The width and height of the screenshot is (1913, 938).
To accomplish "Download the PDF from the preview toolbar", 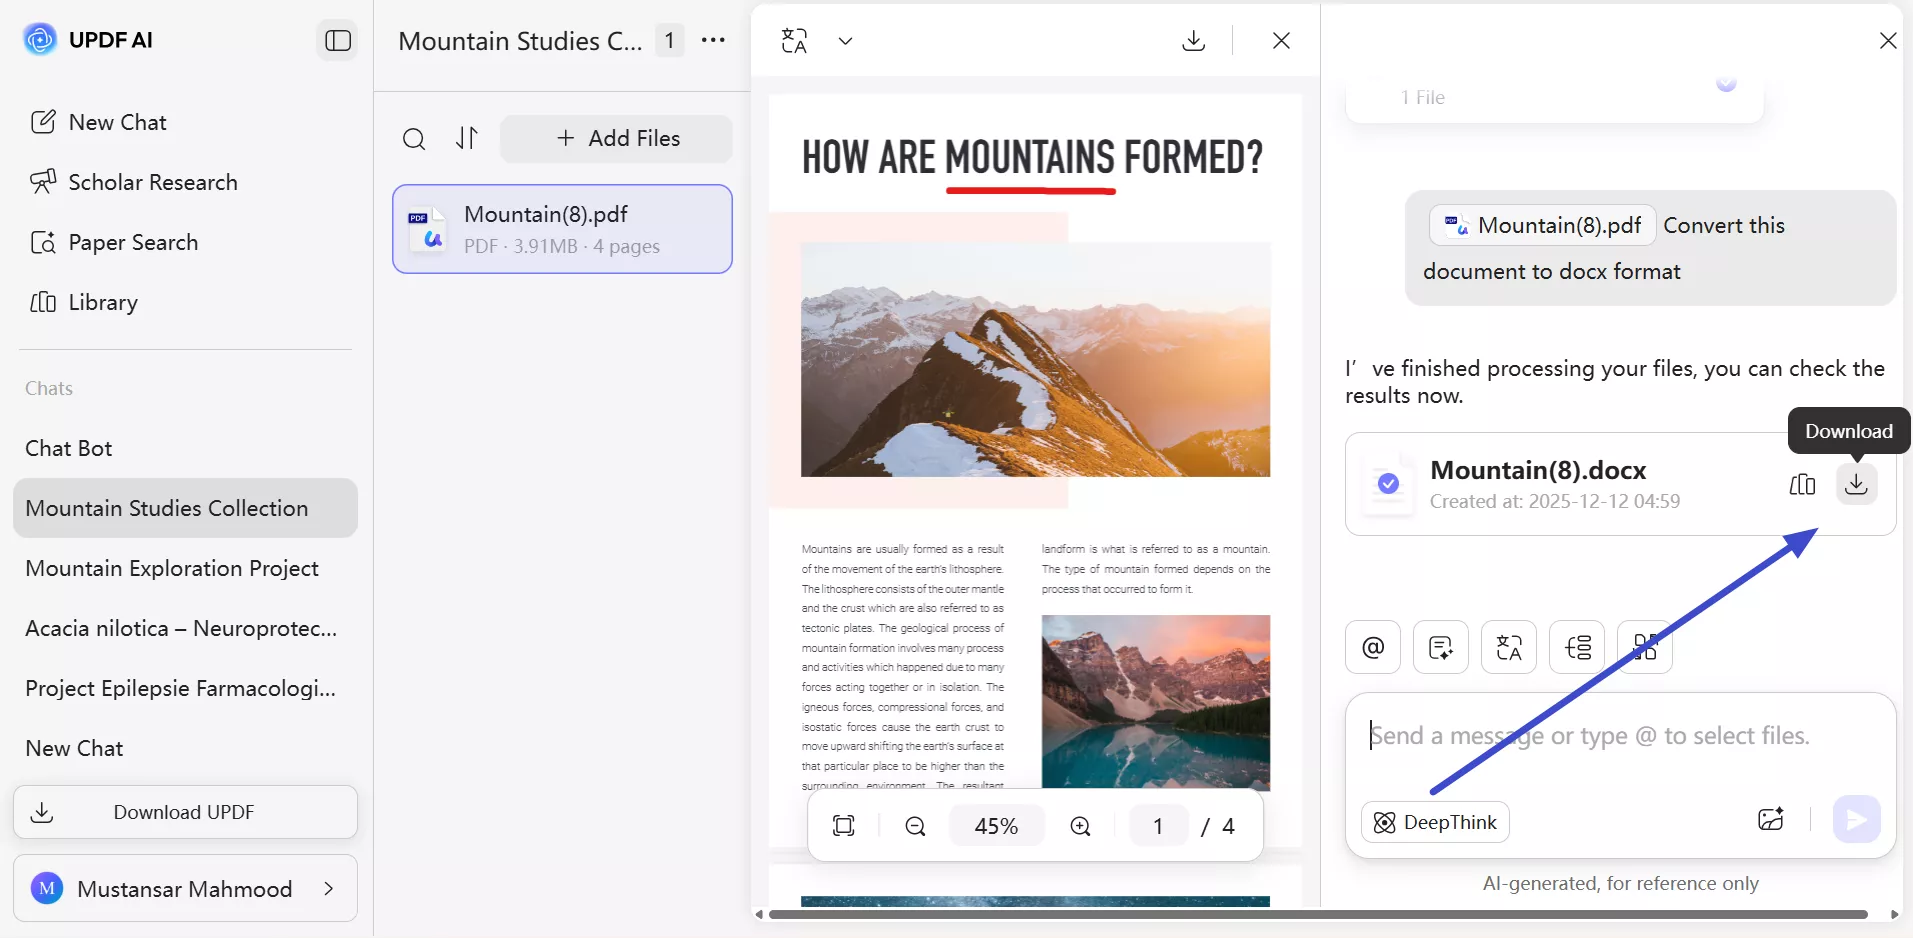I will click(1193, 41).
